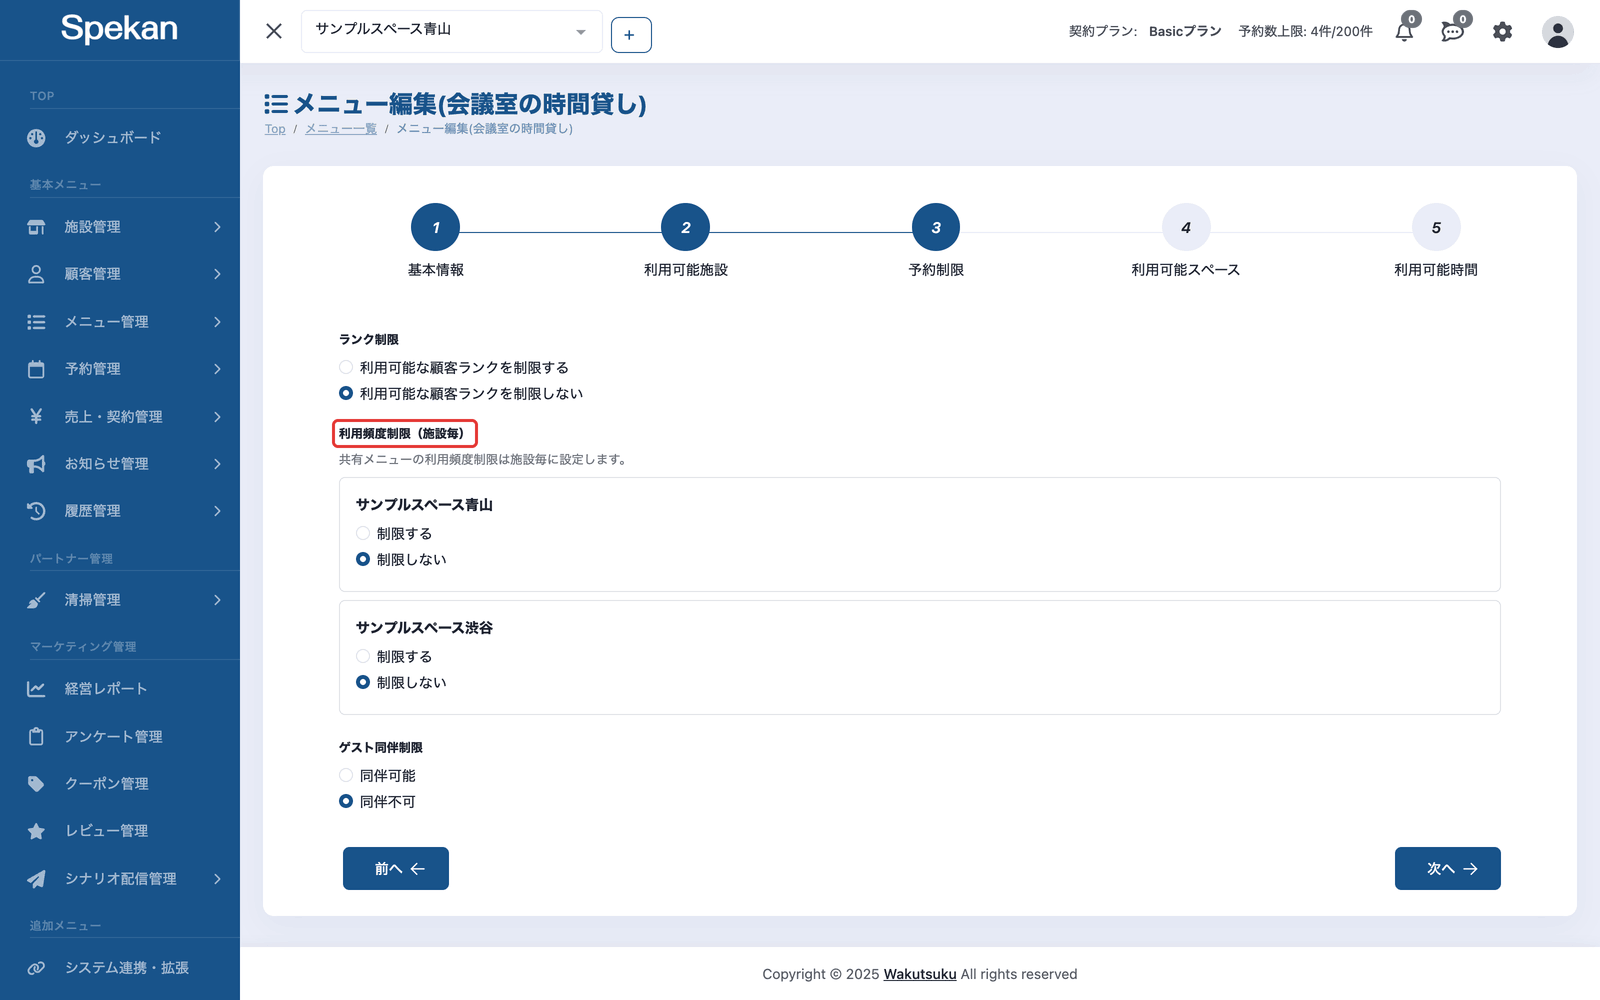Open the サンプルスペース青山 facility dropdown
Viewport: 1600px width, 1000px height.
pos(452,31)
